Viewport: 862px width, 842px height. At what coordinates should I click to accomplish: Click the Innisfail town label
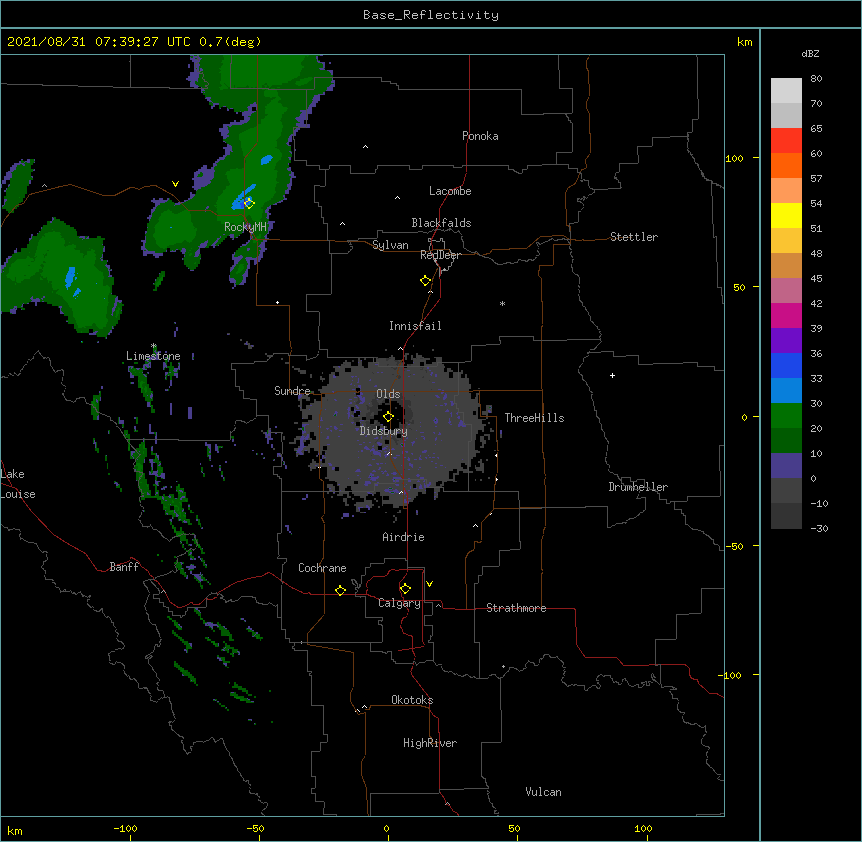coord(415,326)
